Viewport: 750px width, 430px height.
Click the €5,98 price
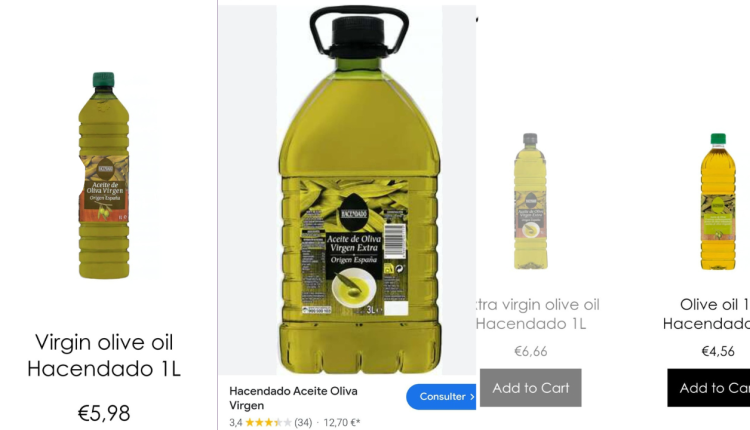pyautogui.click(x=104, y=413)
